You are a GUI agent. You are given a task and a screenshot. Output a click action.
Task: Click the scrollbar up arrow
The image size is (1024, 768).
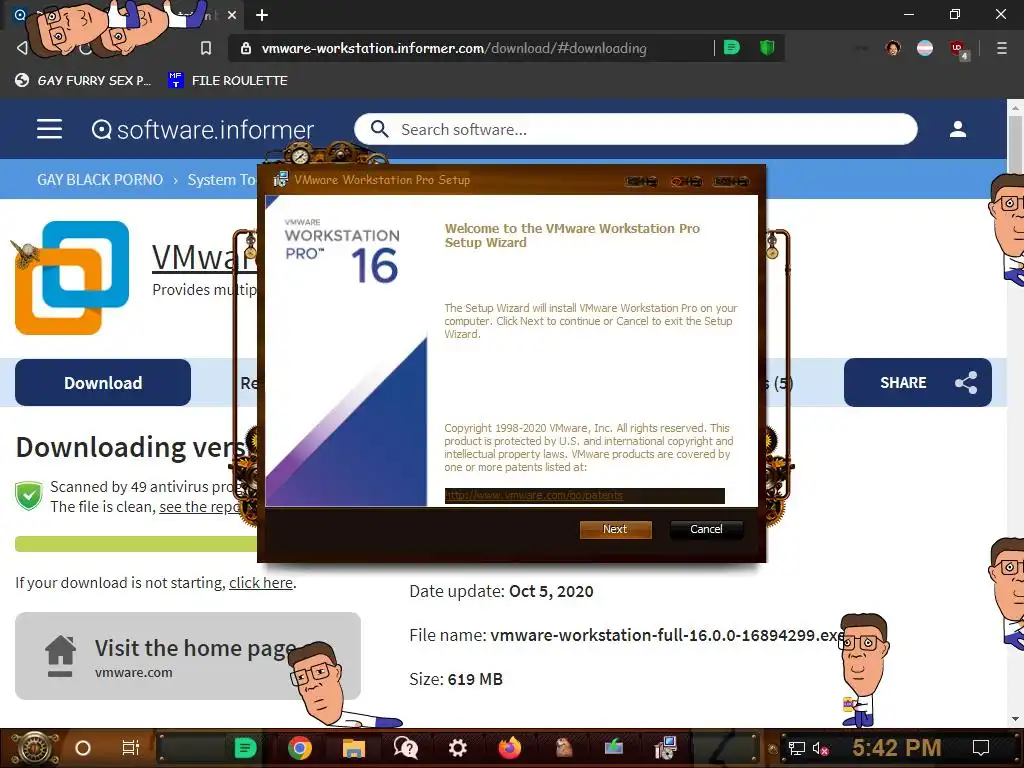1015,106
